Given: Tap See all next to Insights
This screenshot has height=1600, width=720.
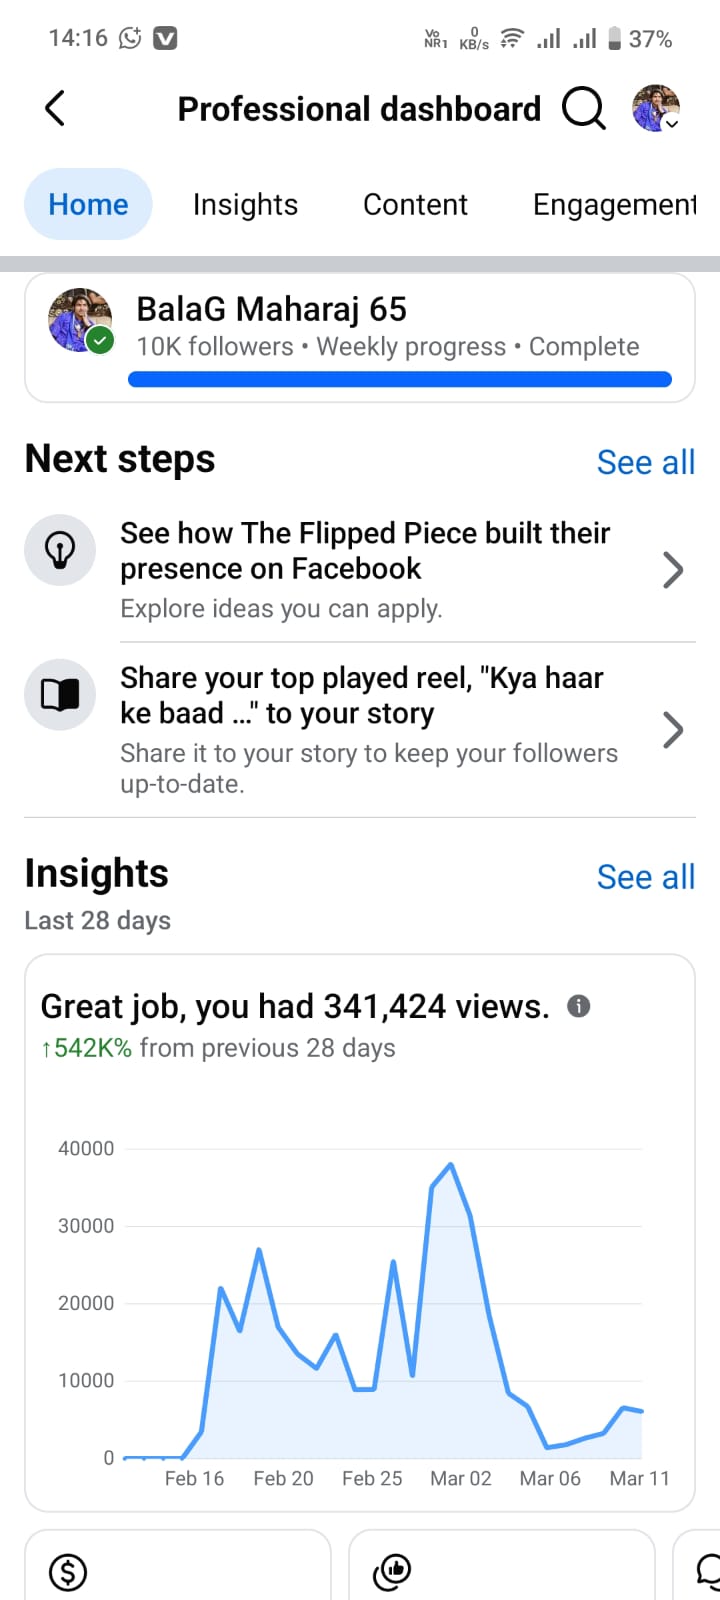Looking at the screenshot, I should [x=645, y=877].
